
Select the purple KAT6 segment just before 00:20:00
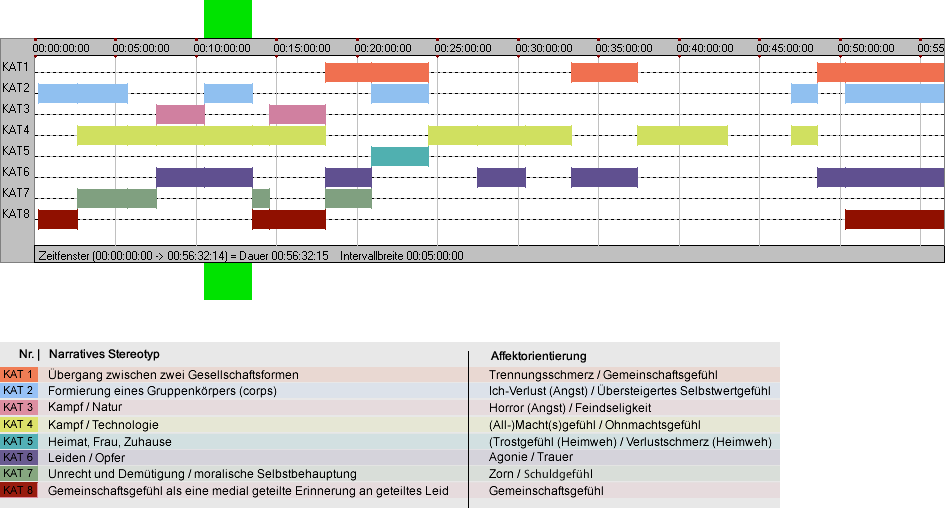point(348,177)
